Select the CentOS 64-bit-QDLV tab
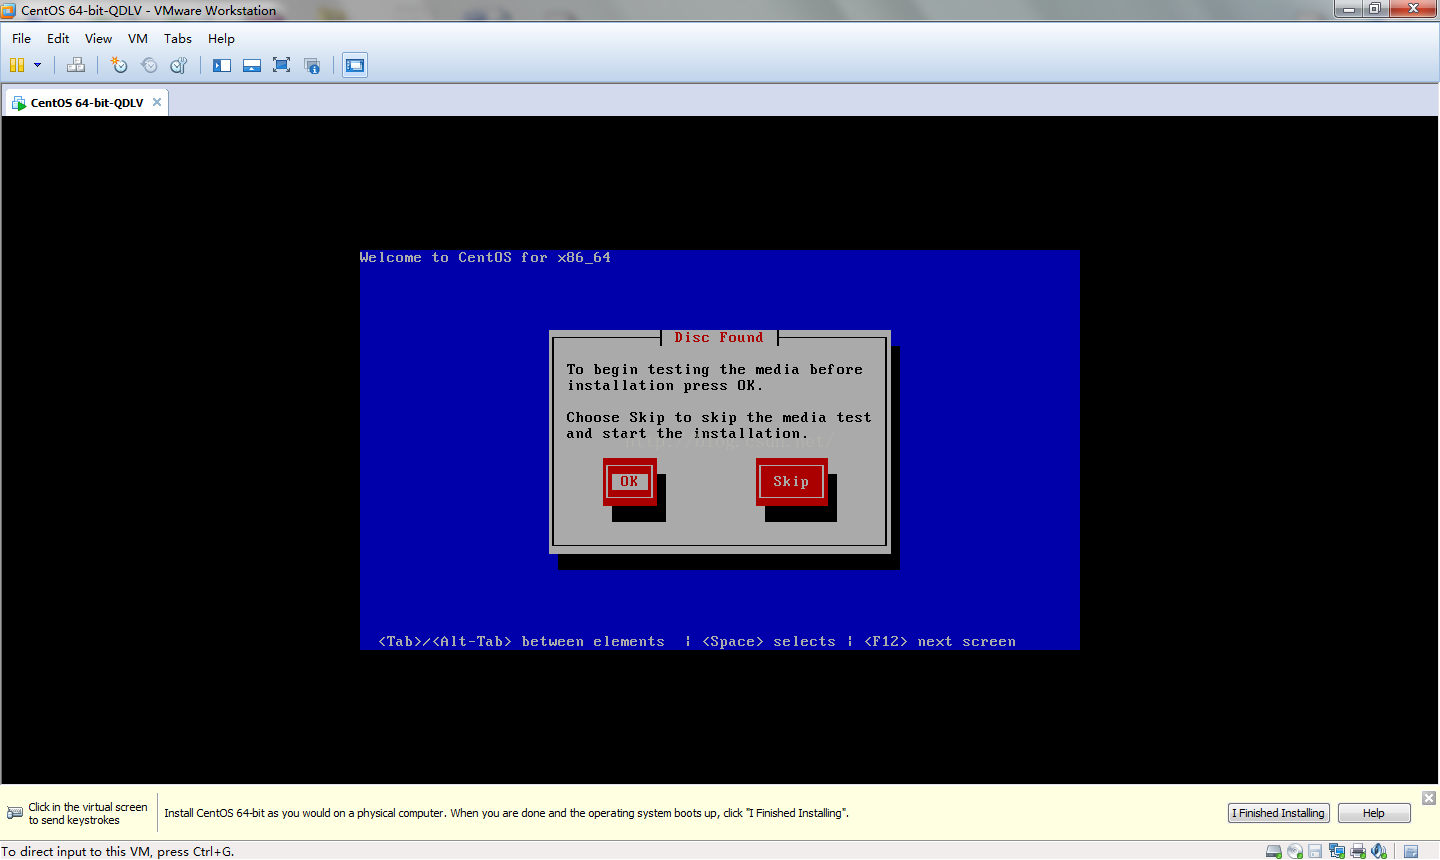The image size is (1440, 860). point(86,102)
